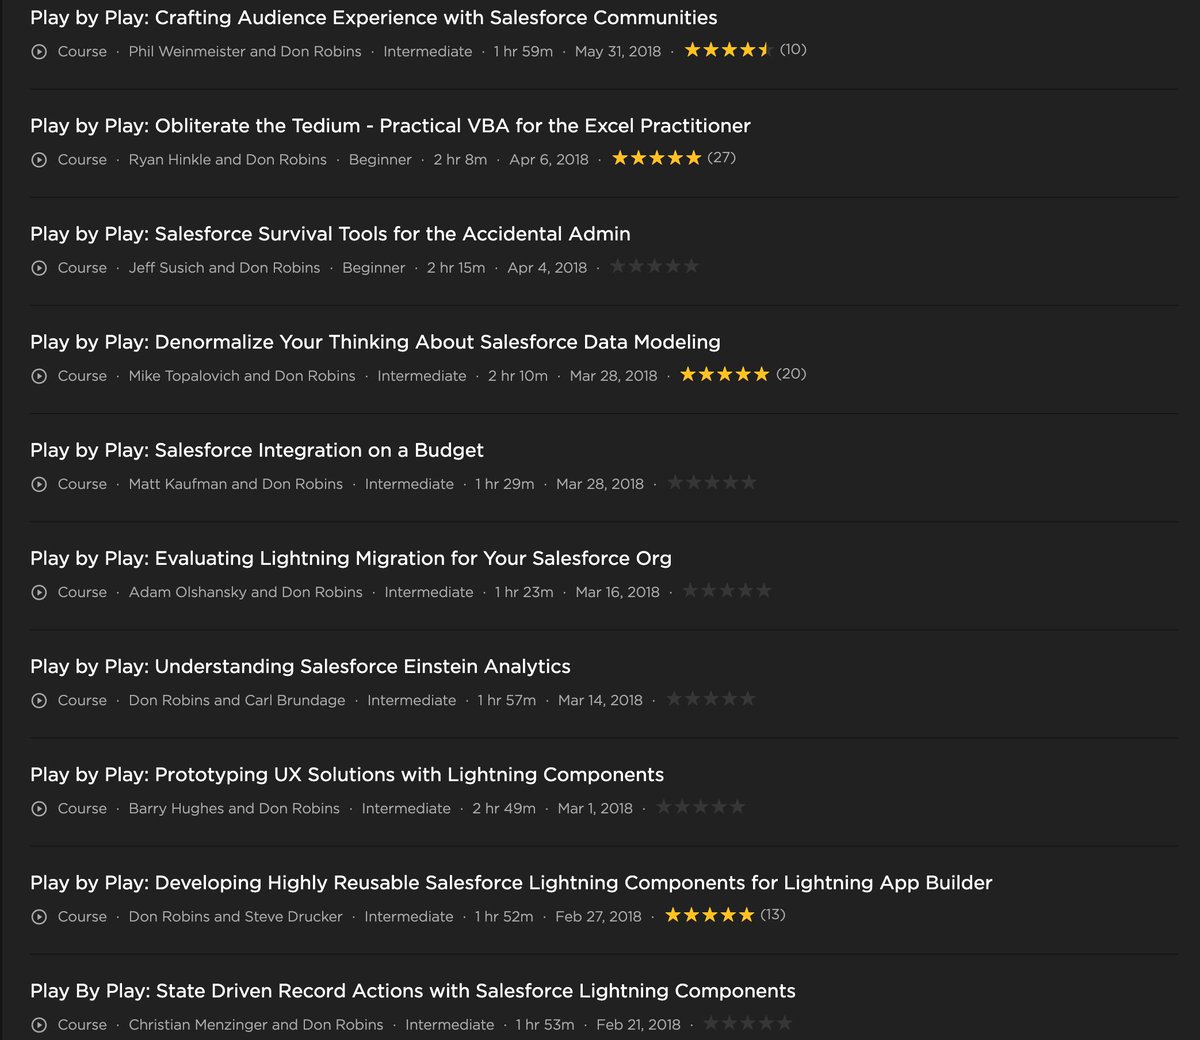Click empty stars for Integration on a Budget
This screenshot has width=1200, height=1040.
(712, 482)
